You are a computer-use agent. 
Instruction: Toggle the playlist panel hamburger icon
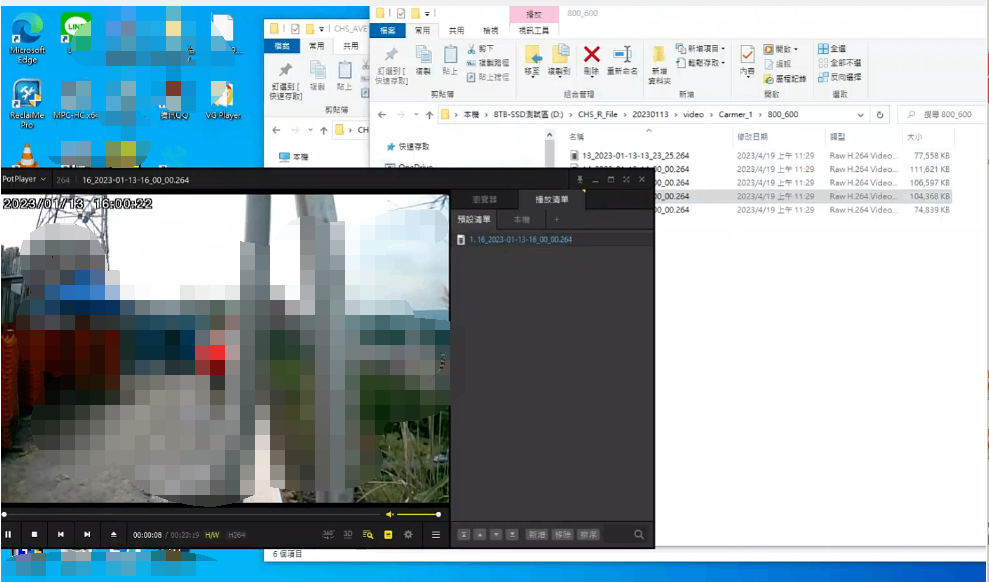click(x=435, y=534)
